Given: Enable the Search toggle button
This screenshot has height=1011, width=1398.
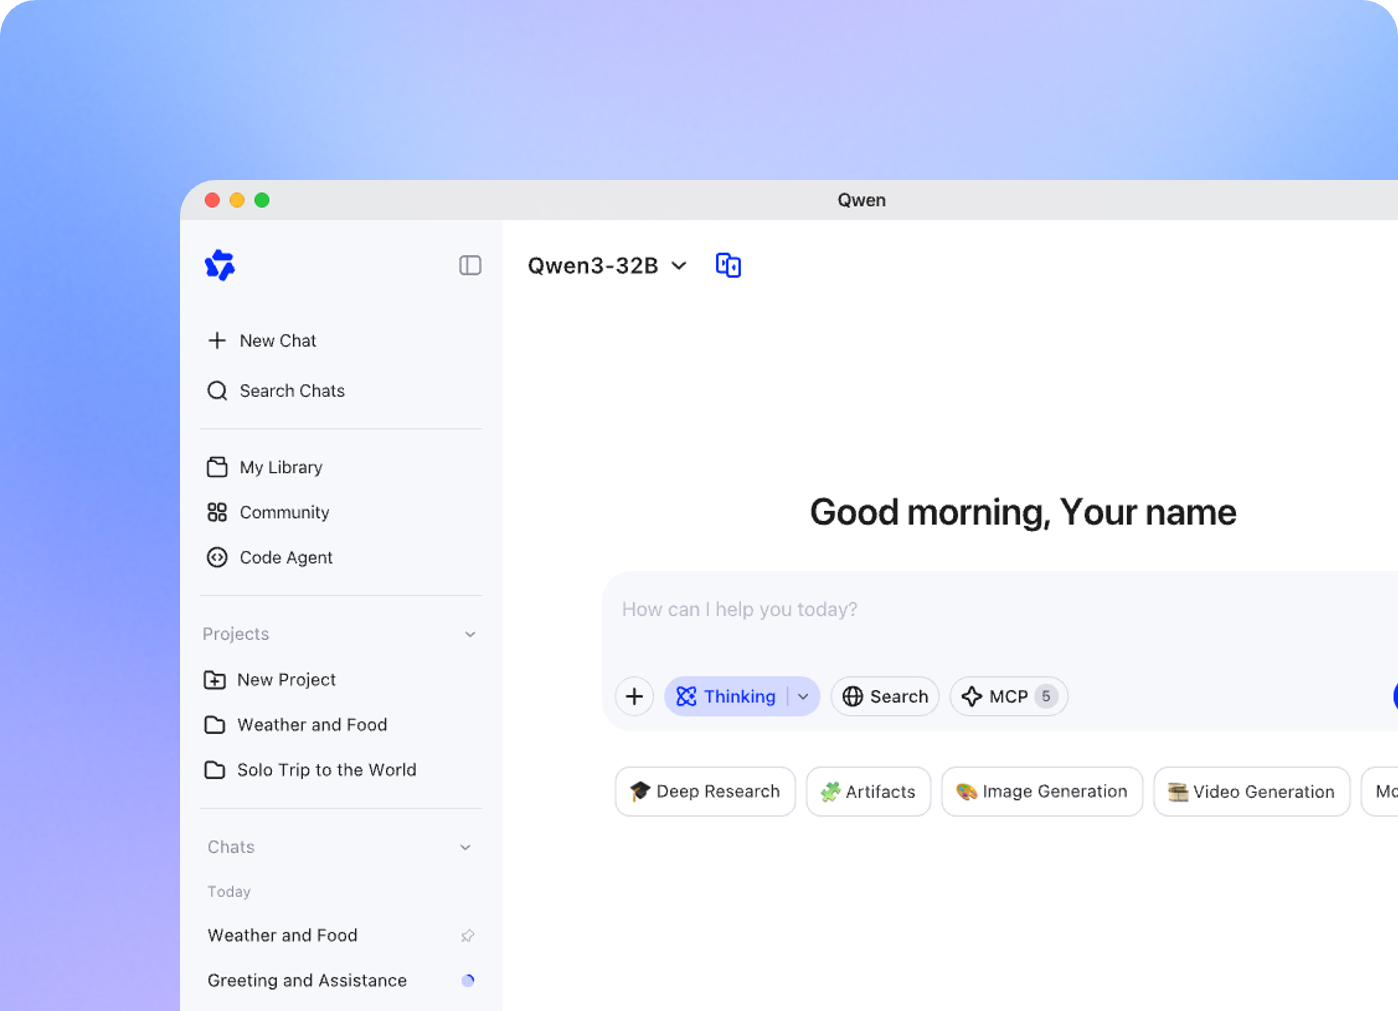Looking at the screenshot, I should point(885,696).
